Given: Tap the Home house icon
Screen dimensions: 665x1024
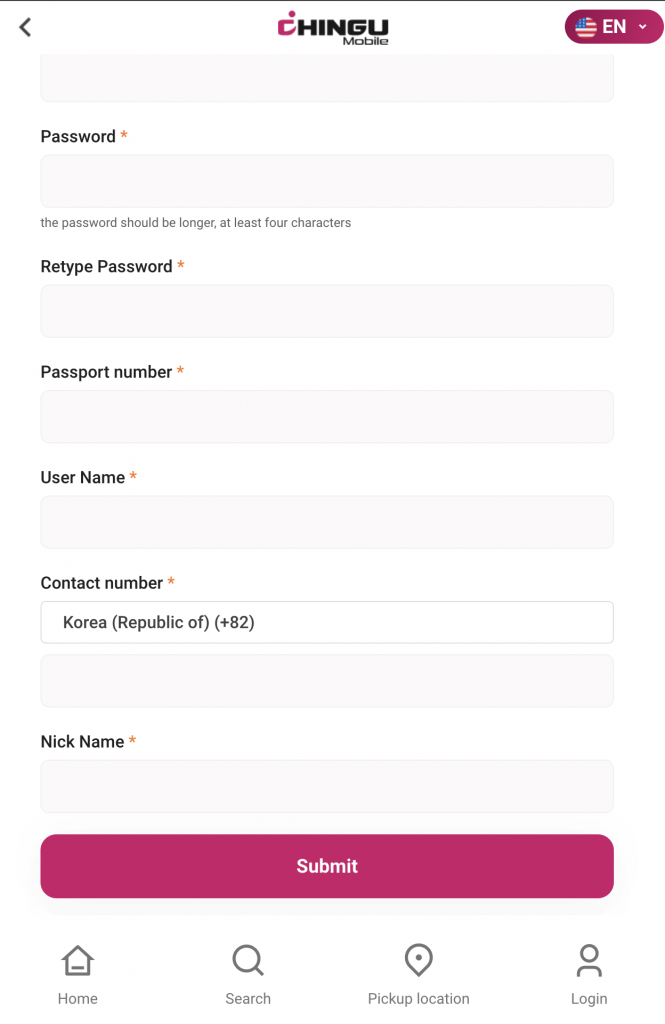Looking at the screenshot, I should pyautogui.click(x=78, y=961).
